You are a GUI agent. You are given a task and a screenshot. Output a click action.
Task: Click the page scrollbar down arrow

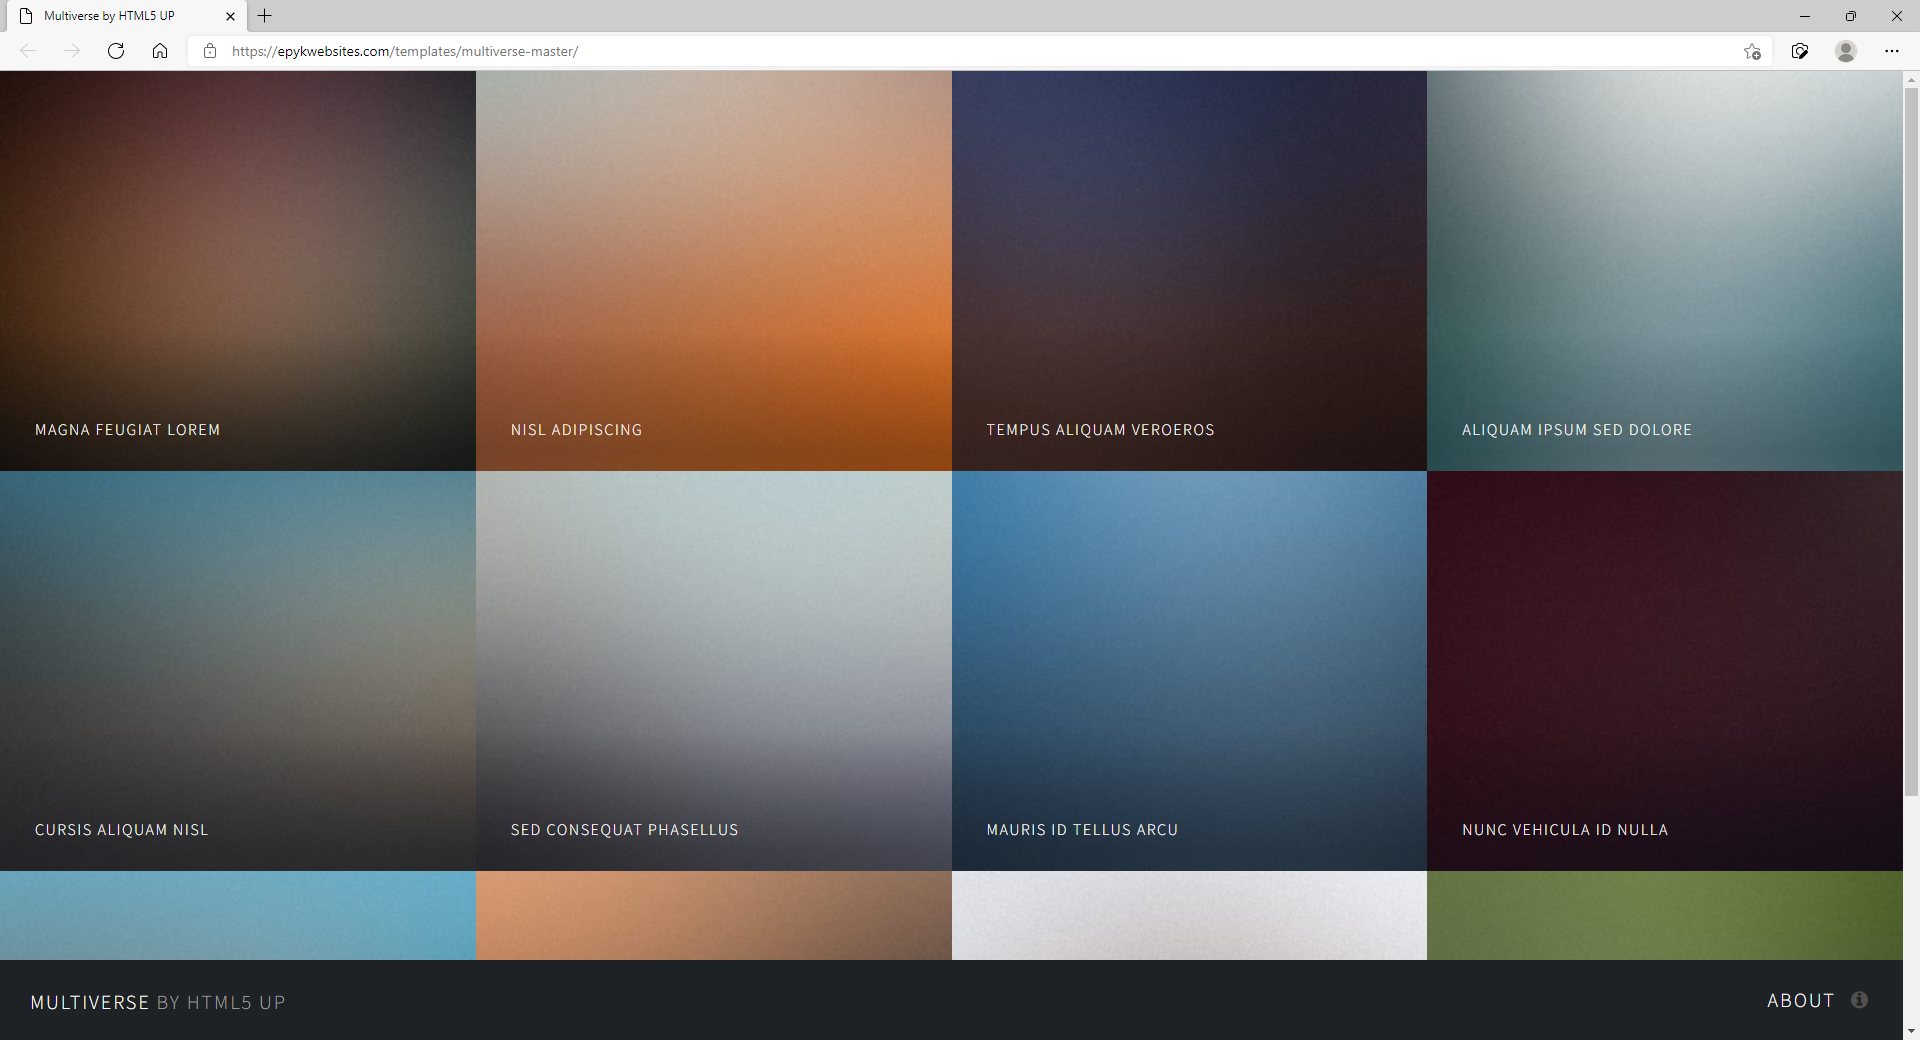(x=1911, y=1031)
